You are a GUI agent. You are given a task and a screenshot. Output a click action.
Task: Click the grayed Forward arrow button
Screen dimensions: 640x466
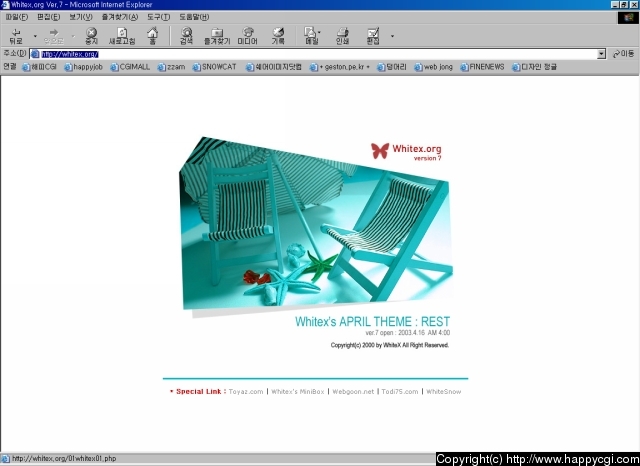pos(54,36)
